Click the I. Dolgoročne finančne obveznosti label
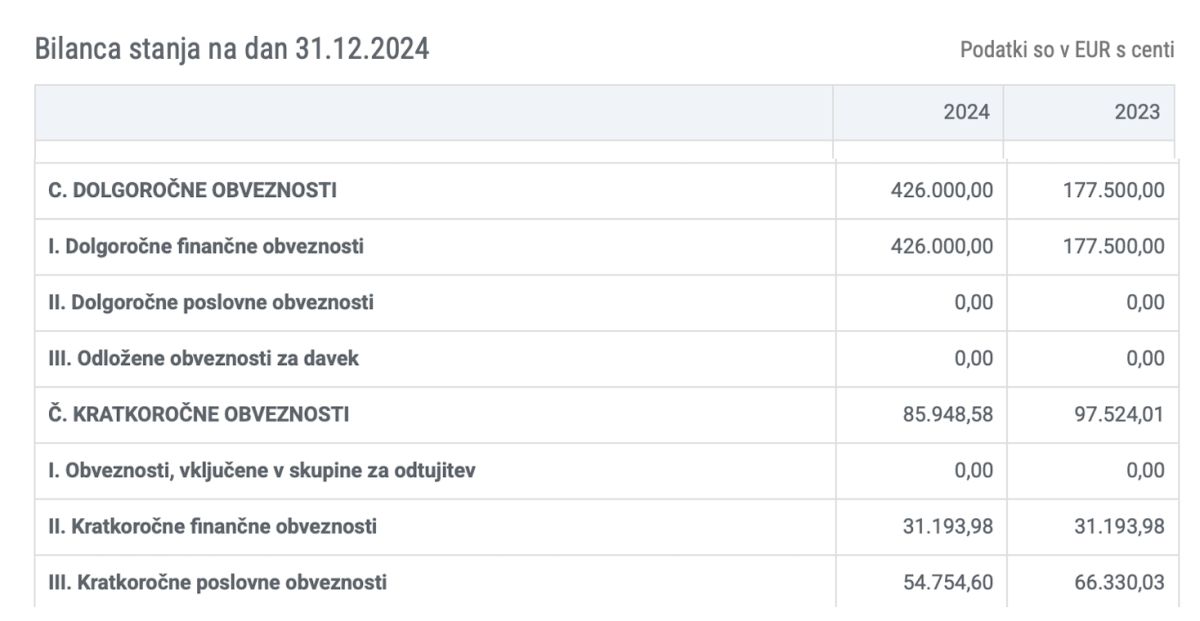The image size is (1200, 621). (206, 246)
